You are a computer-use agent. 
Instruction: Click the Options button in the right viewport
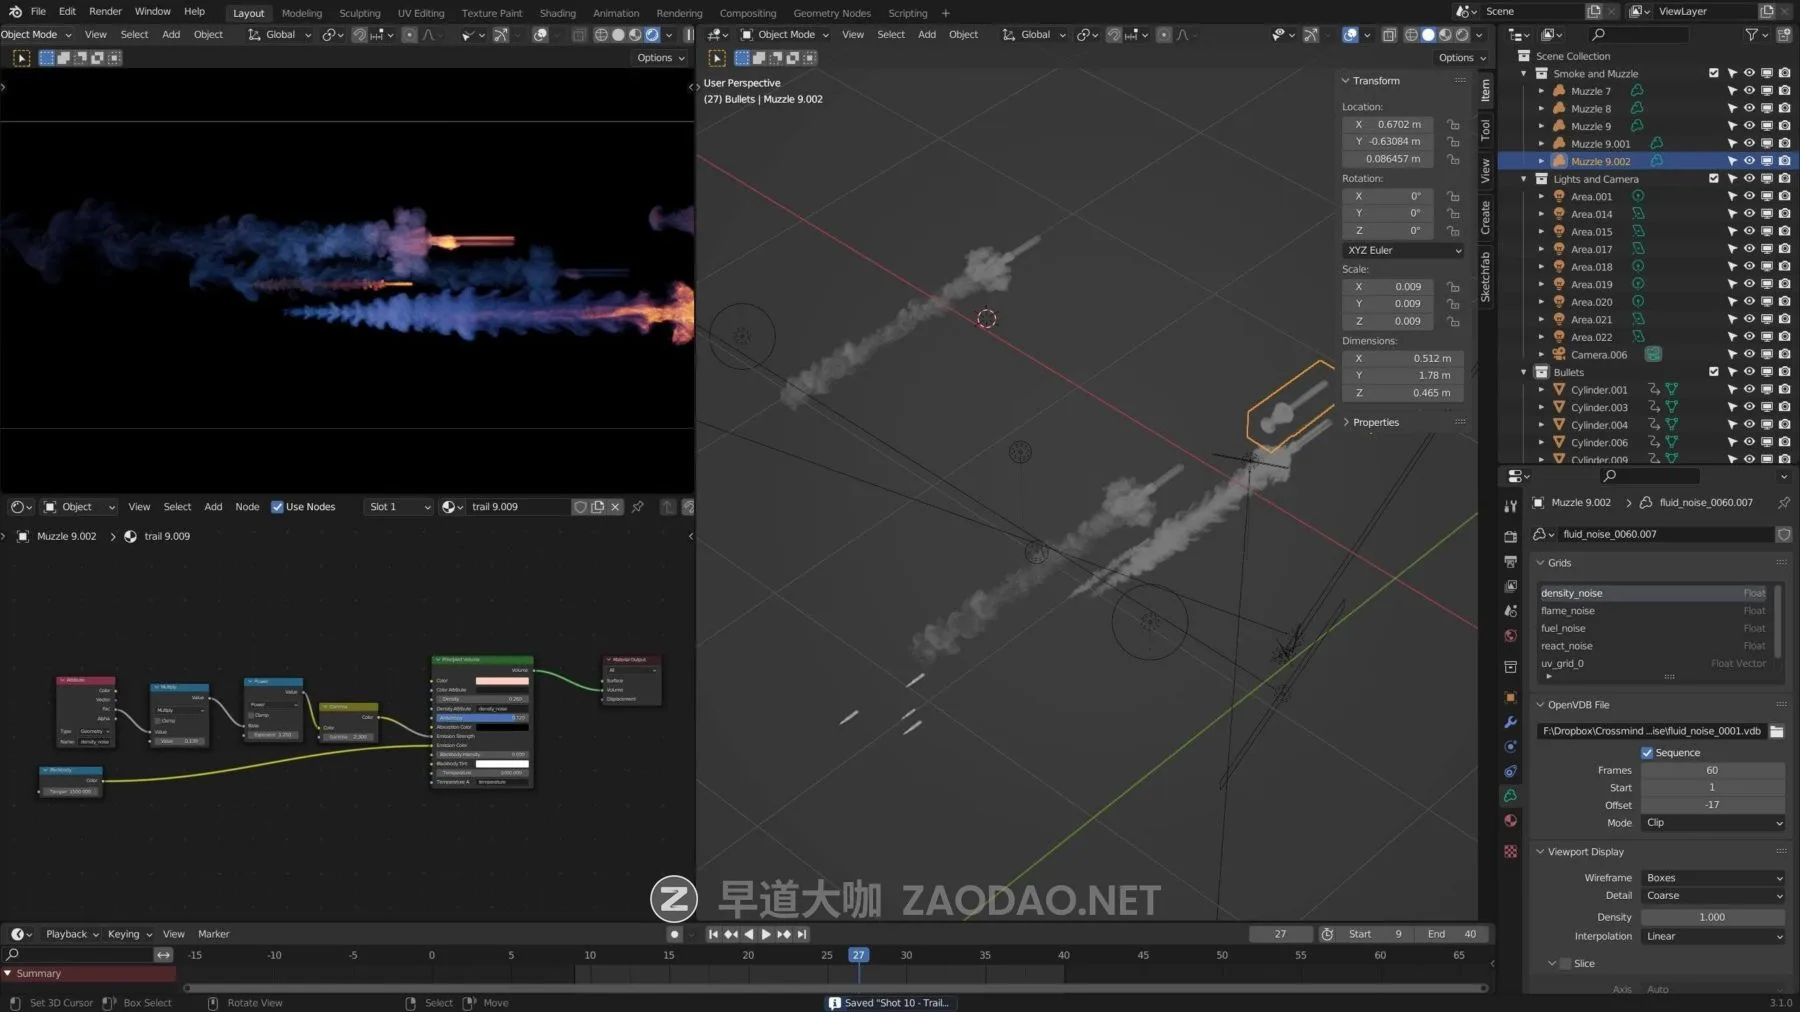click(1461, 58)
